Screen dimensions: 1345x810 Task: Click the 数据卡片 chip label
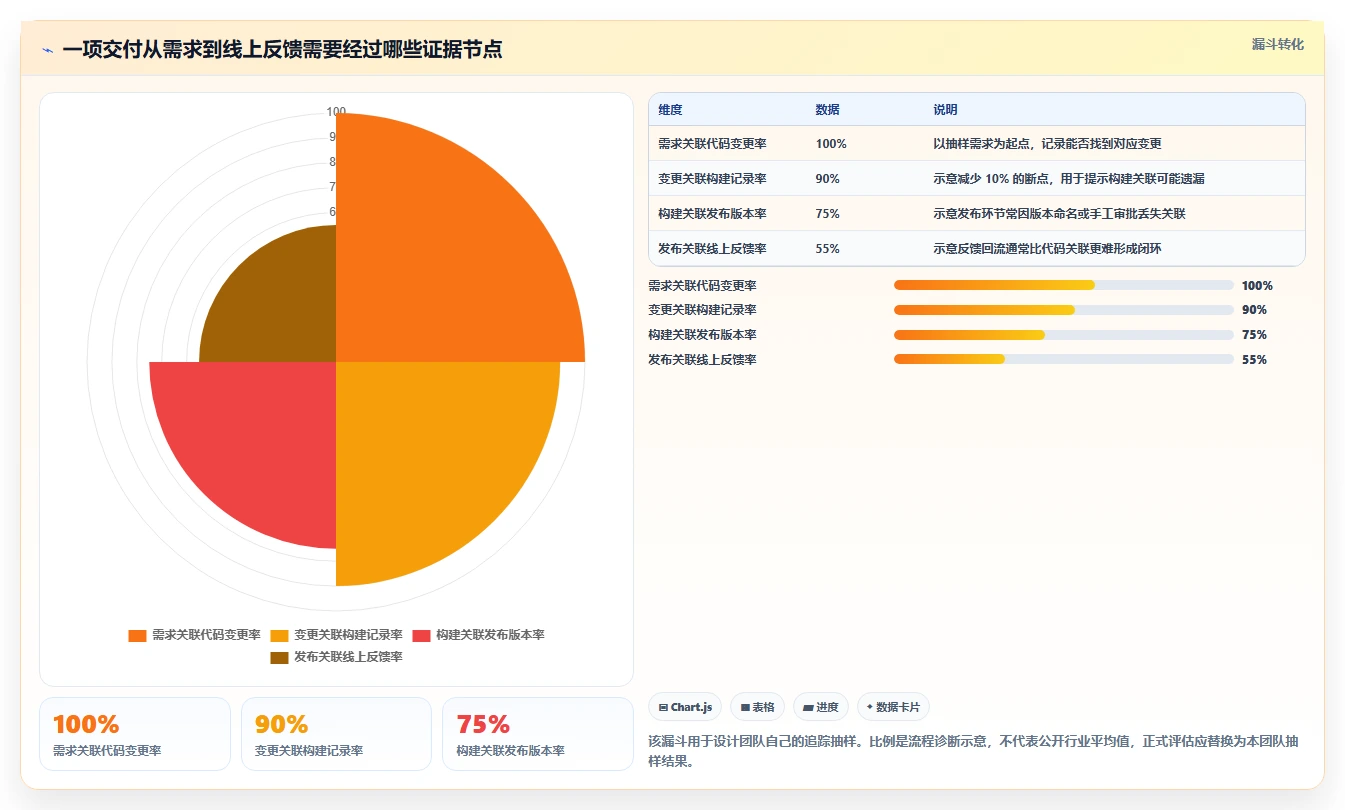[898, 707]
